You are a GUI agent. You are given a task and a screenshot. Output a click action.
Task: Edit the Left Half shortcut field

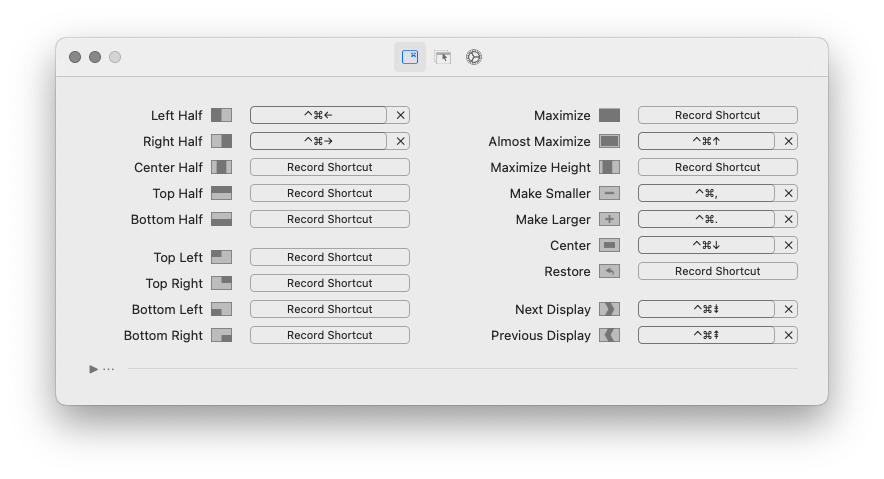(x=319, y=115)
